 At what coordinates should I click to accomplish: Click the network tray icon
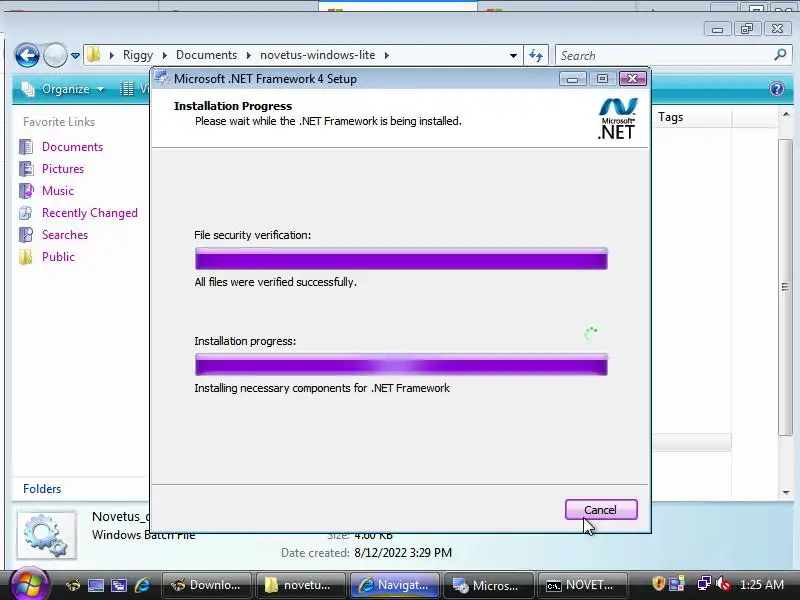pos(704,583)
